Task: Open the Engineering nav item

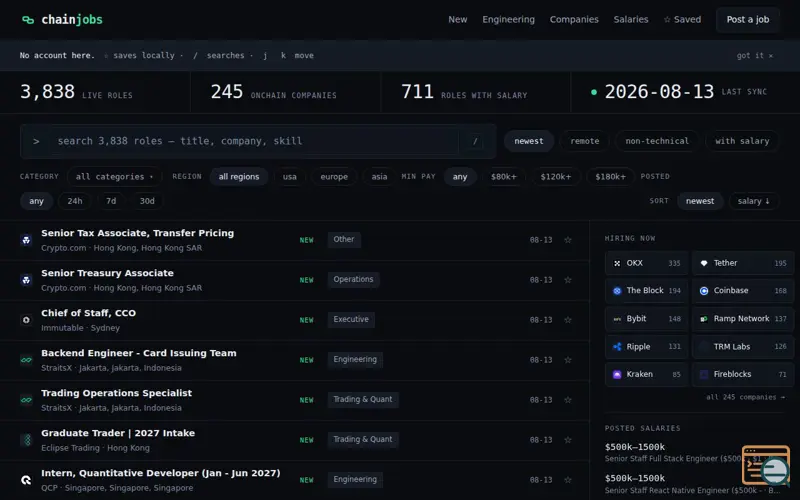Action: tap(509, 19)
